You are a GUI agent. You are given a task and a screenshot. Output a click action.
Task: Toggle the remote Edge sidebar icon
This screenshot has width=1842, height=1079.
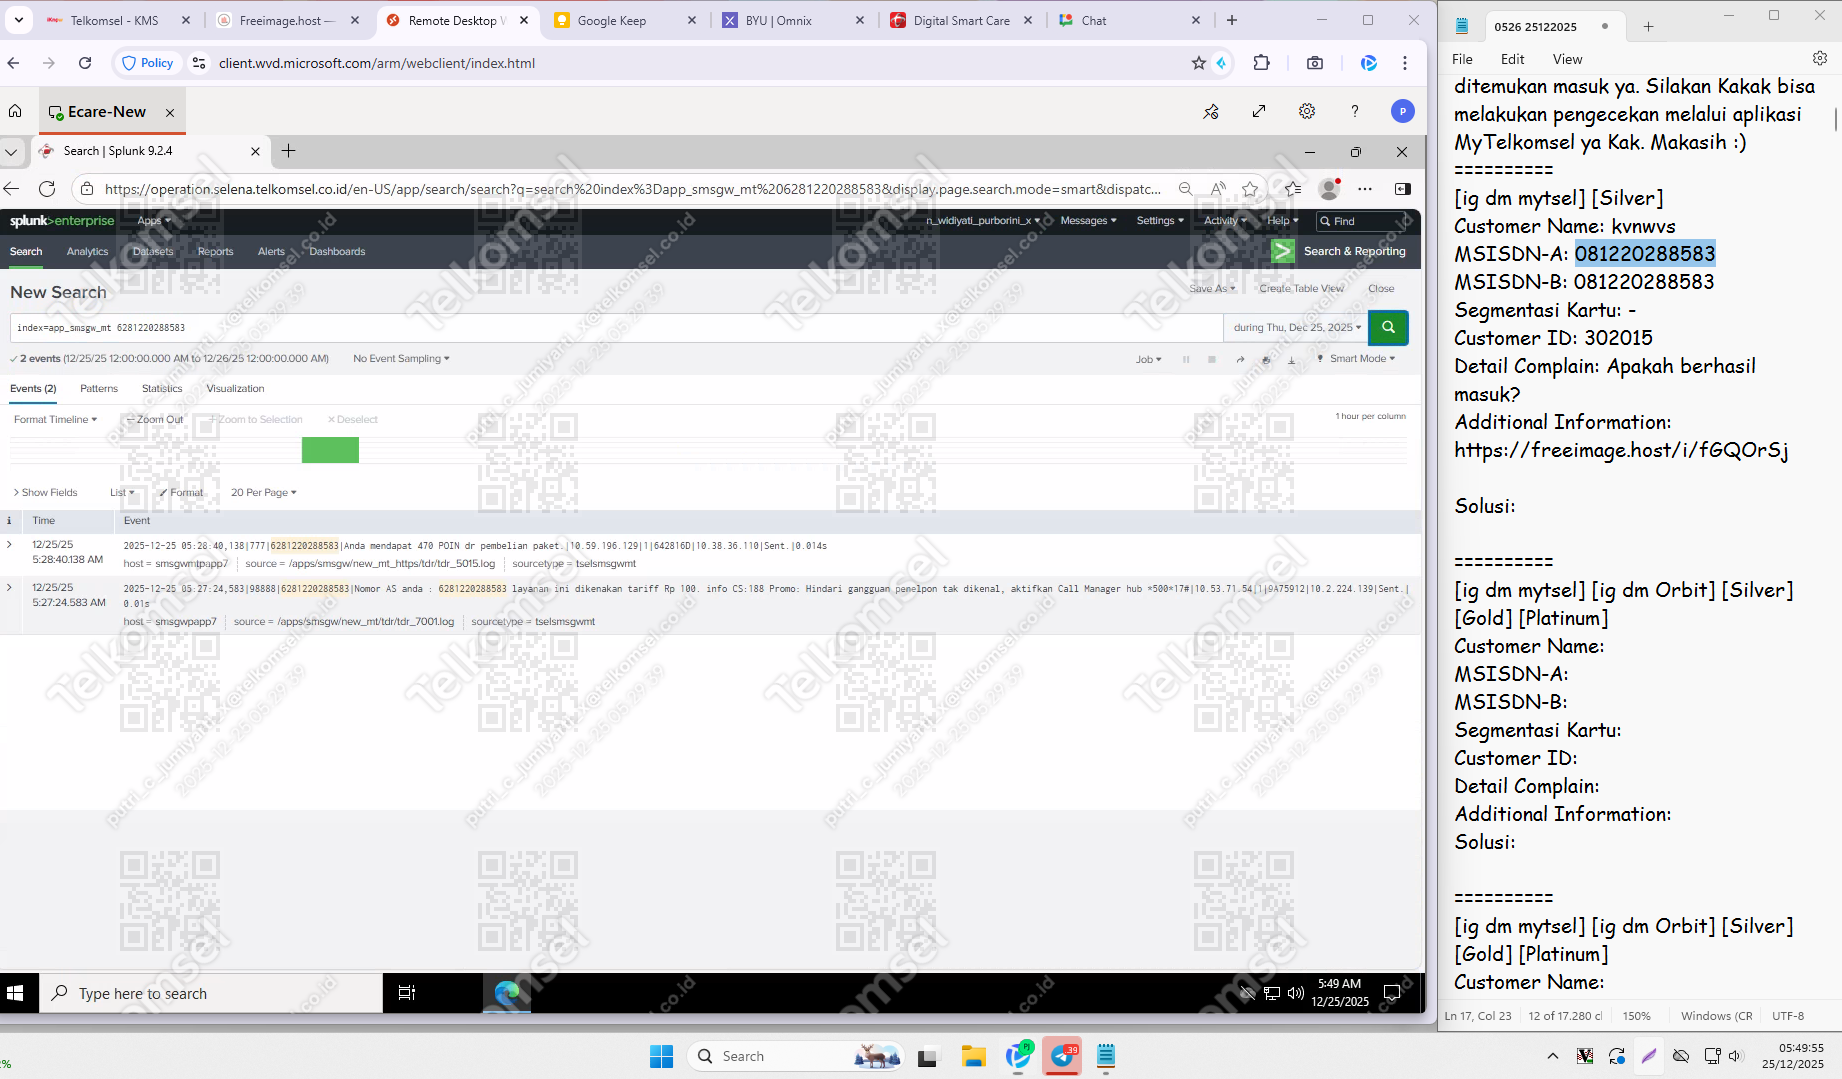[1403, 189]
